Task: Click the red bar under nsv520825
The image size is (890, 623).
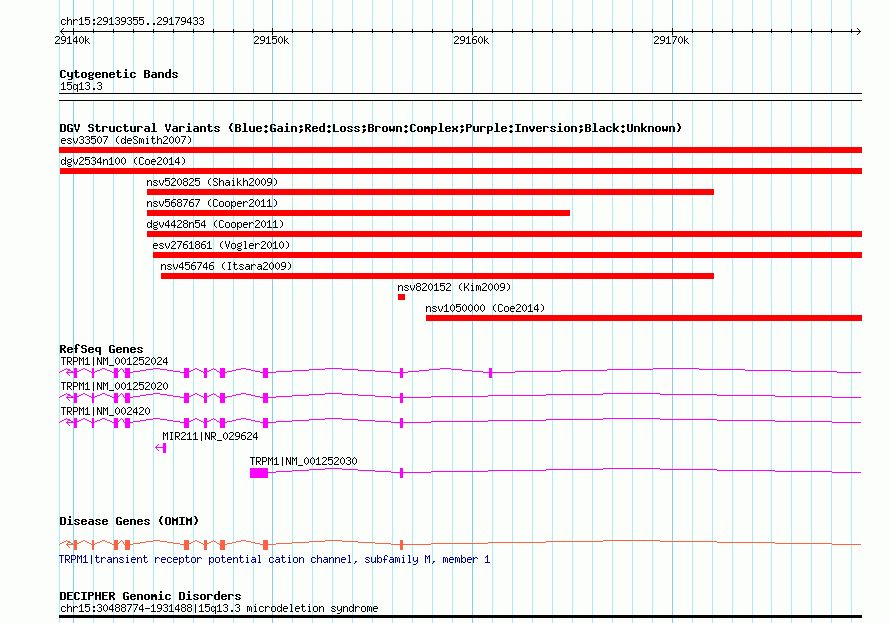Action: click(430, 192)
